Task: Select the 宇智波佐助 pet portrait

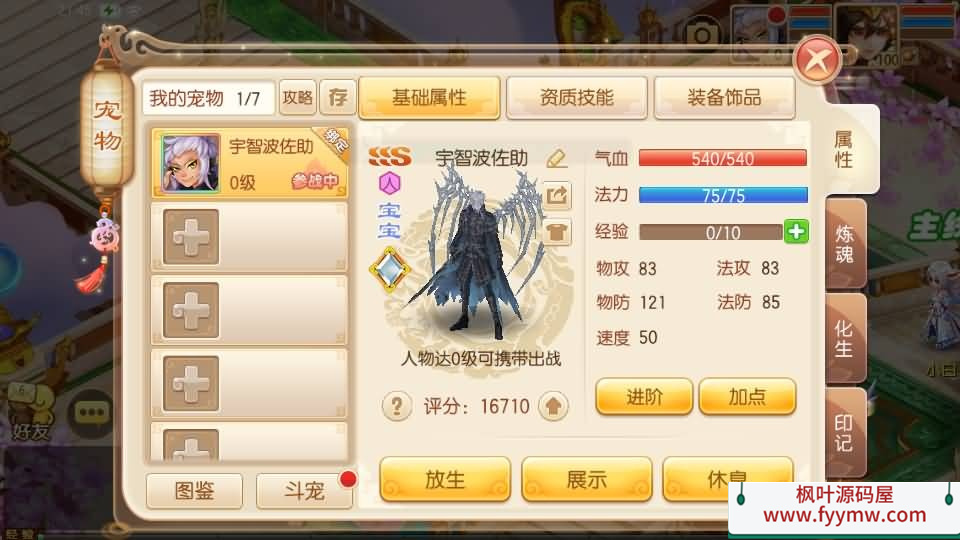Action: tap(190, 163)
